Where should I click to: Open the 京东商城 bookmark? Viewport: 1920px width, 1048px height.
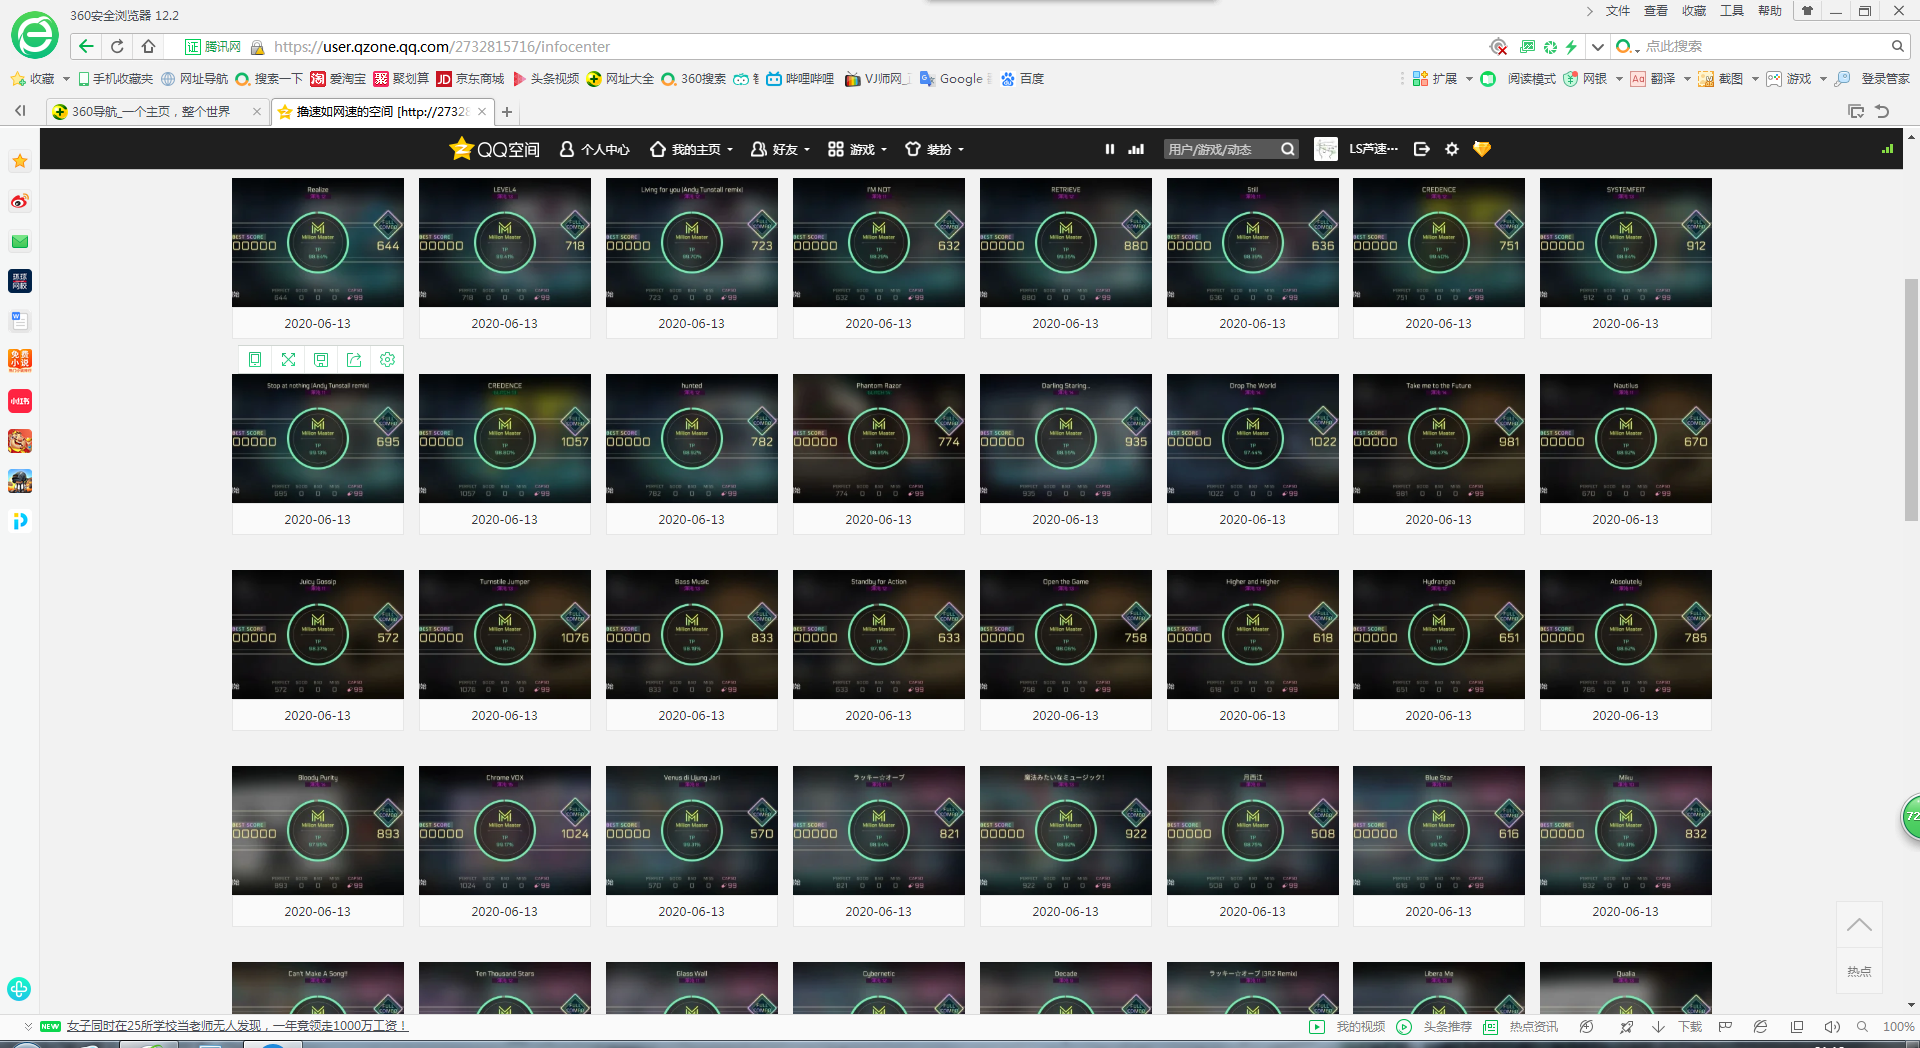(470, 79)
